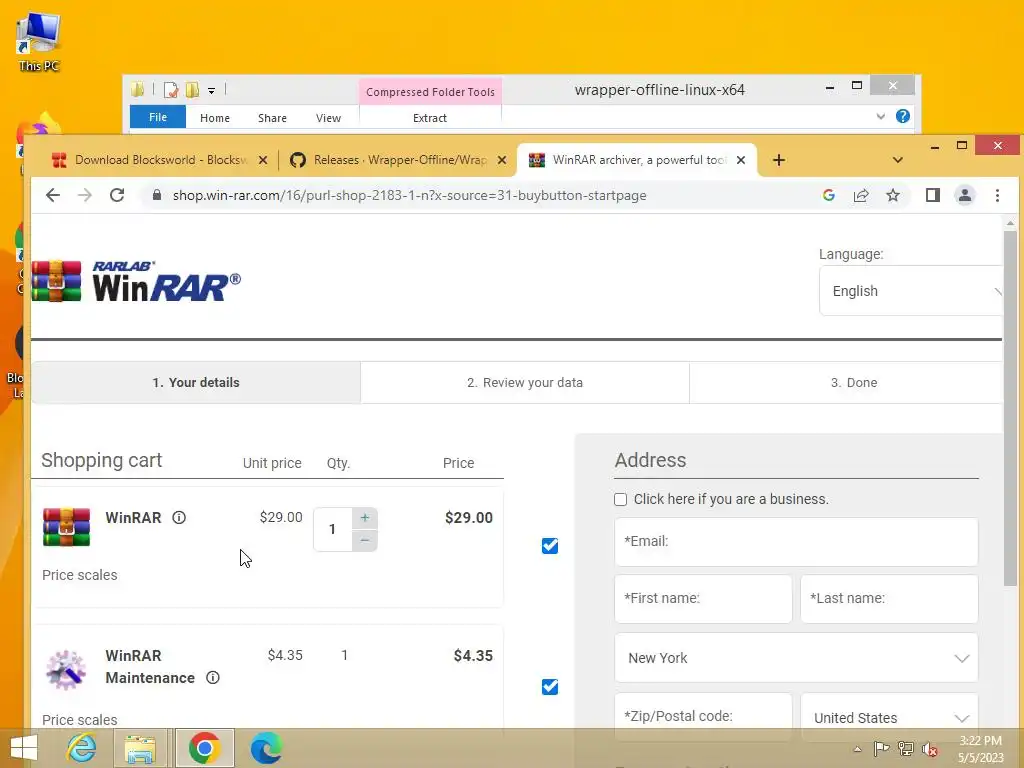This screenshot has width=1024, height=768.
Task: Click Price scales under WinRAR Maintenance
Action: (80, 720)
